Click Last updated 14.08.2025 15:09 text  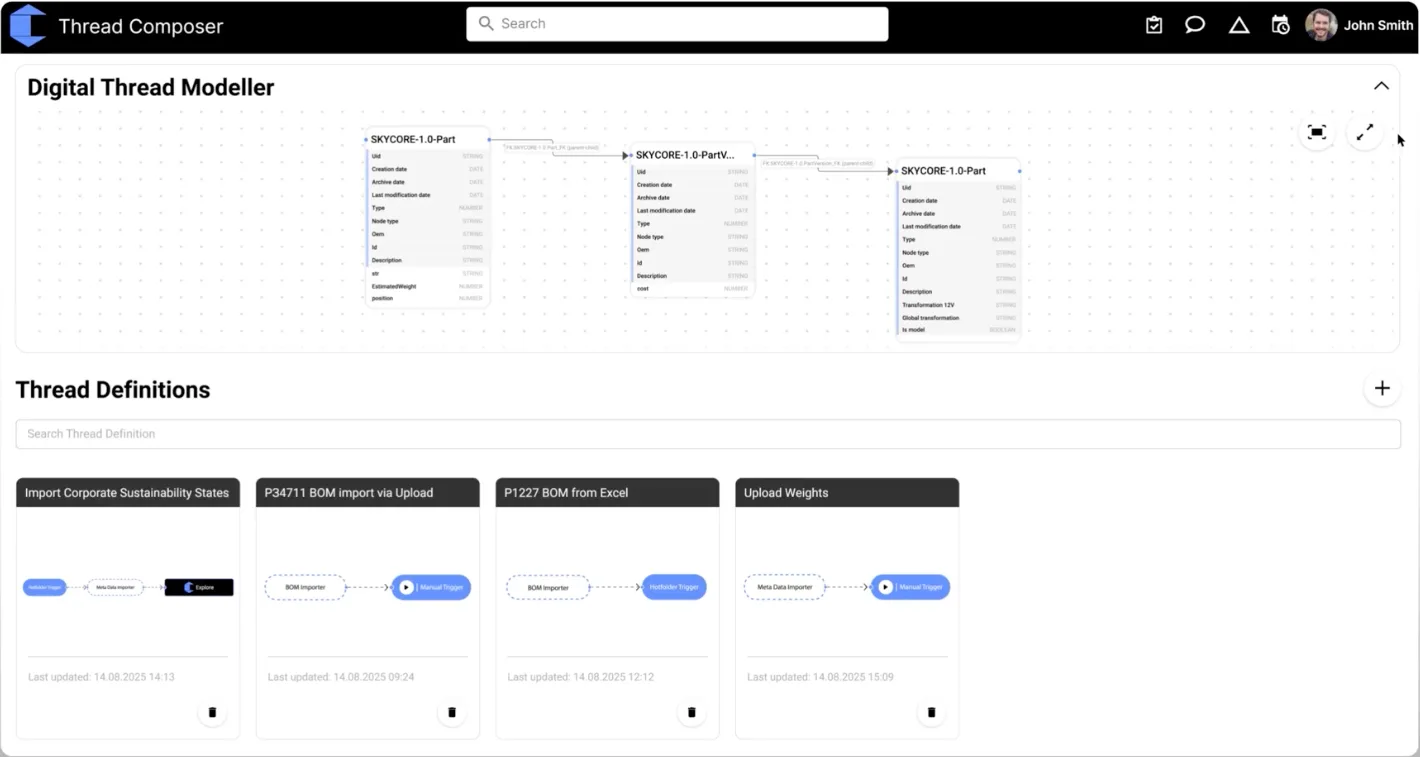821,677
